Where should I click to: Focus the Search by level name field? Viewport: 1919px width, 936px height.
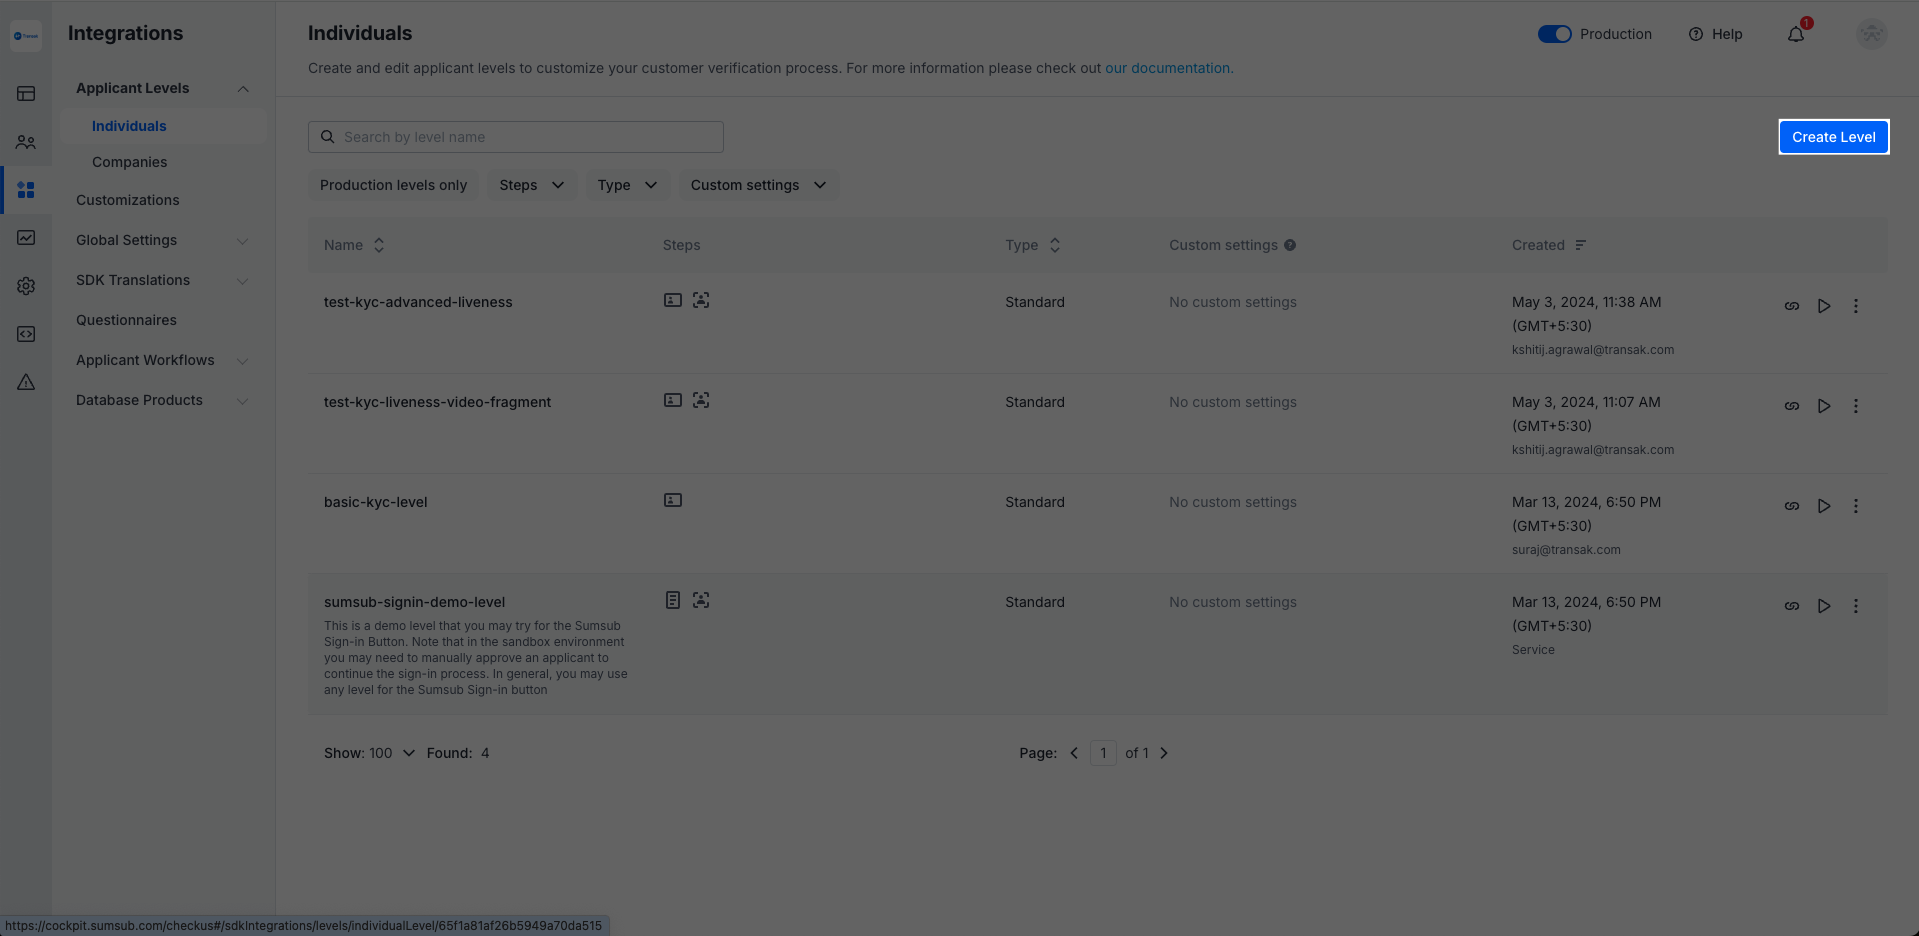(528, 137)
